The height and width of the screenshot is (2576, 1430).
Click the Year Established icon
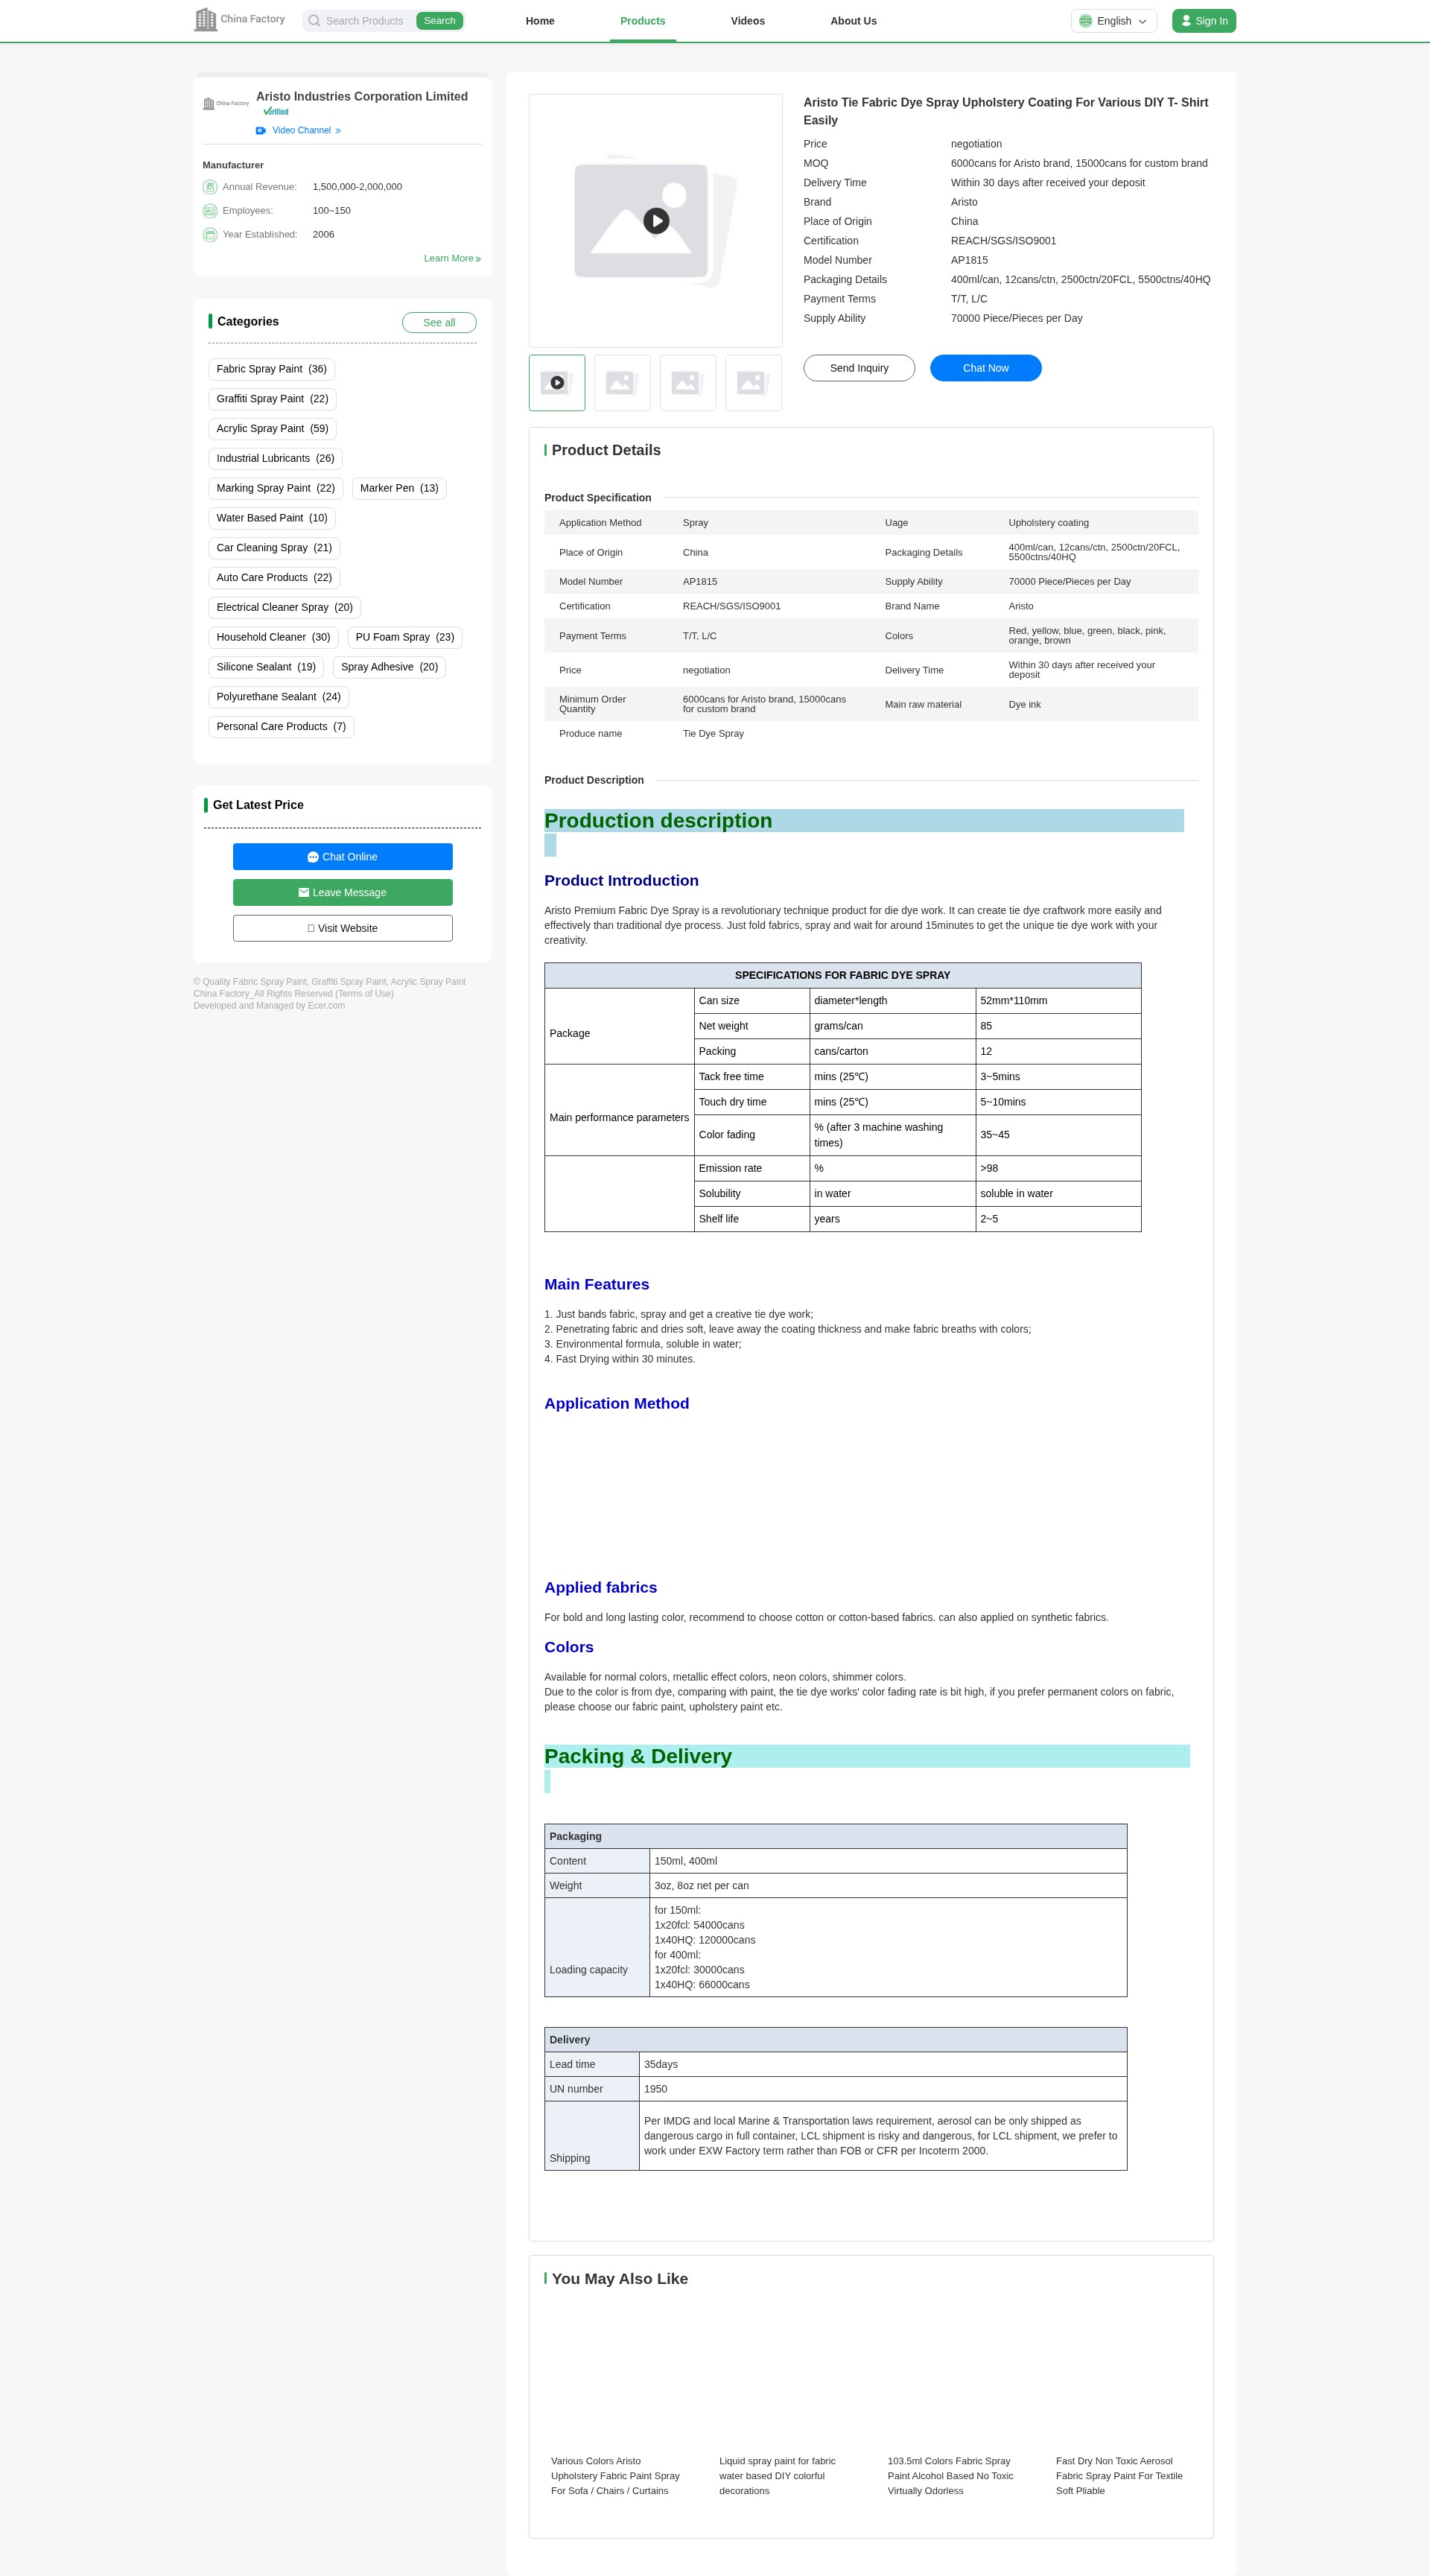(210, 235)
